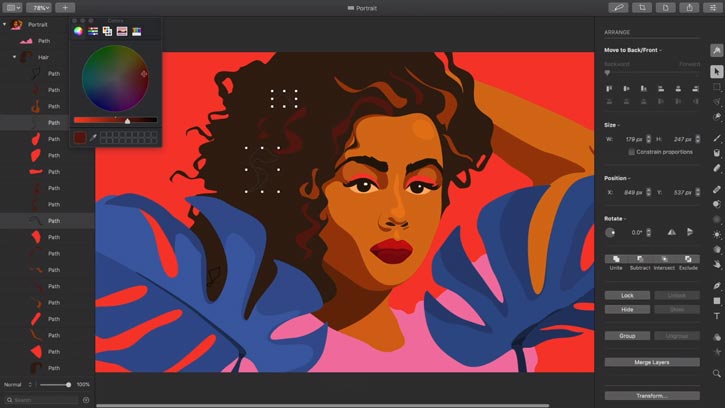Click the height stepper control
Image resolution: width=725 pixels, height=408 pixels.
point(697,139)
